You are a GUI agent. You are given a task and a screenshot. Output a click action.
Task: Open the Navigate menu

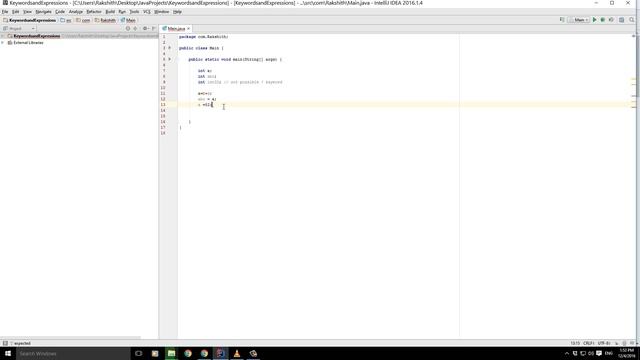click(x=43, y=12)
